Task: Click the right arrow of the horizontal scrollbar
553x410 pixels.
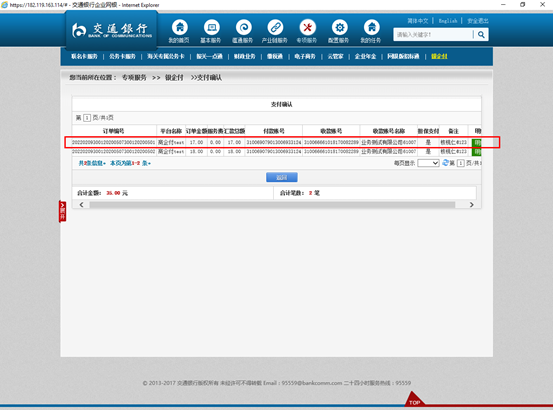Action: coord(472,205)
